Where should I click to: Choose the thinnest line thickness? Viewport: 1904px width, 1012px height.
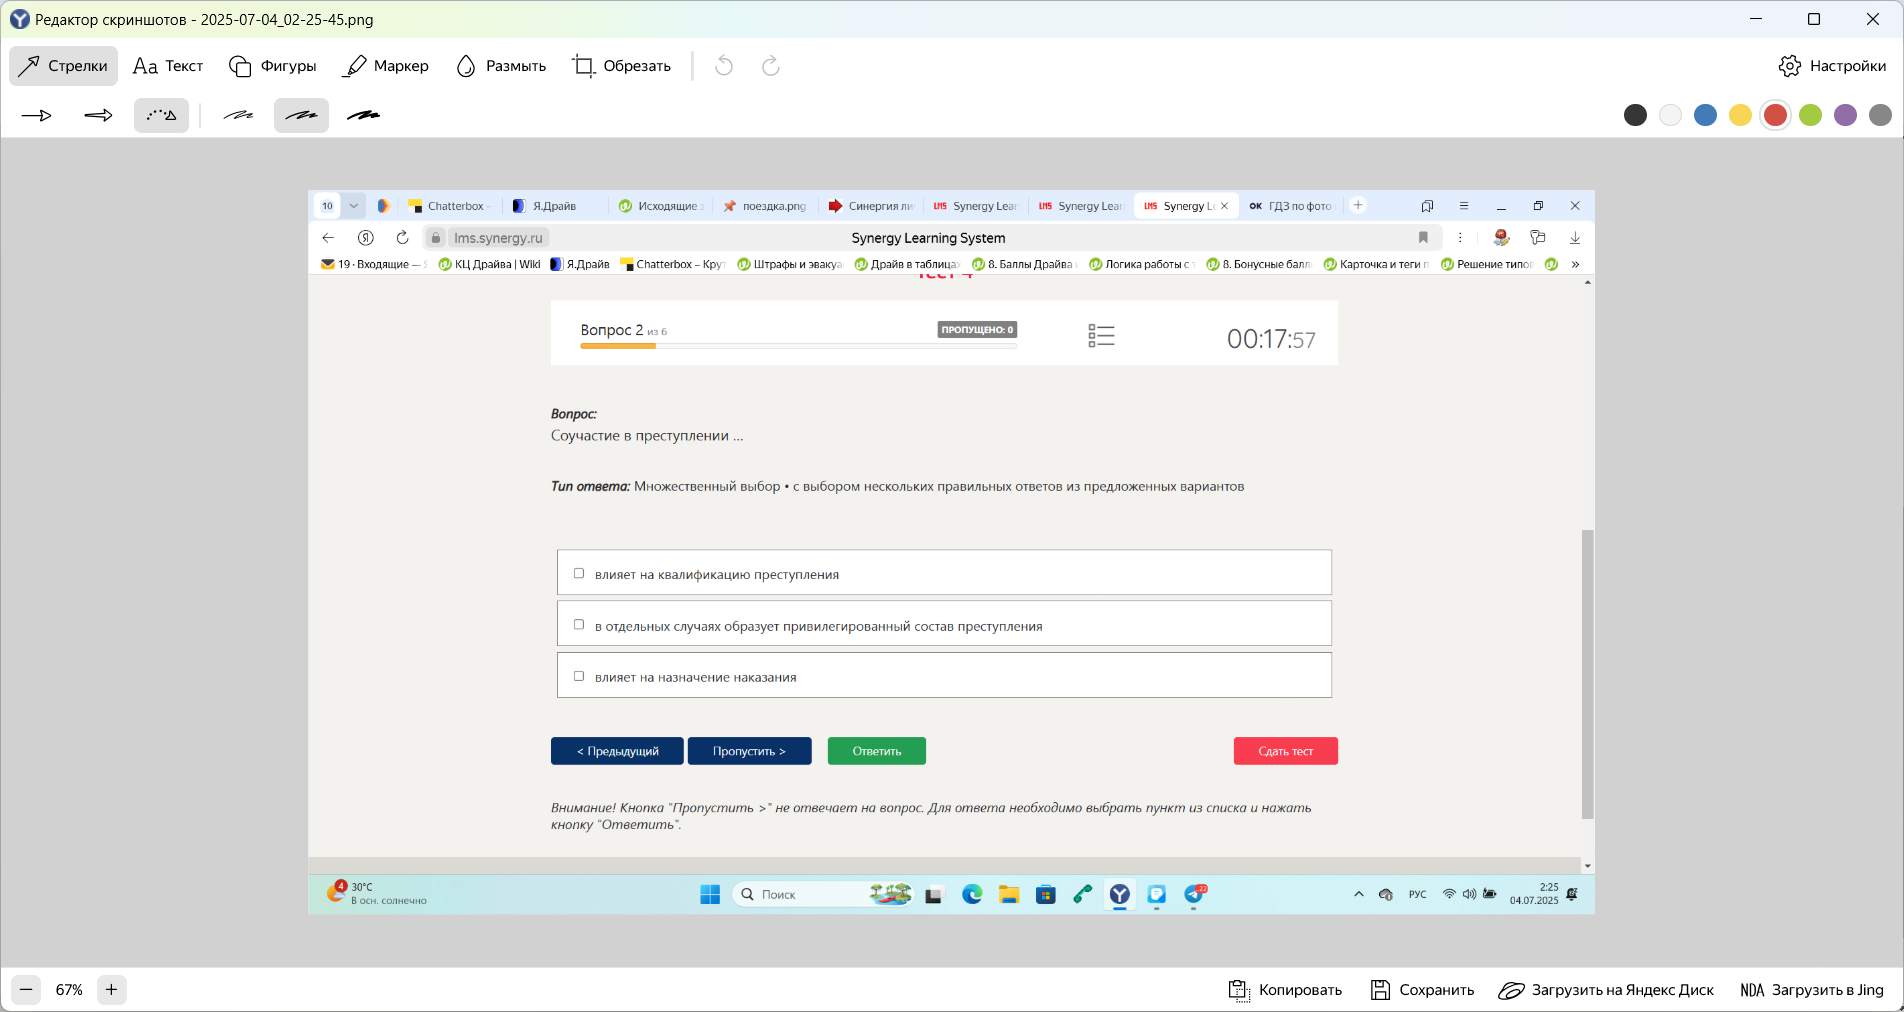pos(238,116)
